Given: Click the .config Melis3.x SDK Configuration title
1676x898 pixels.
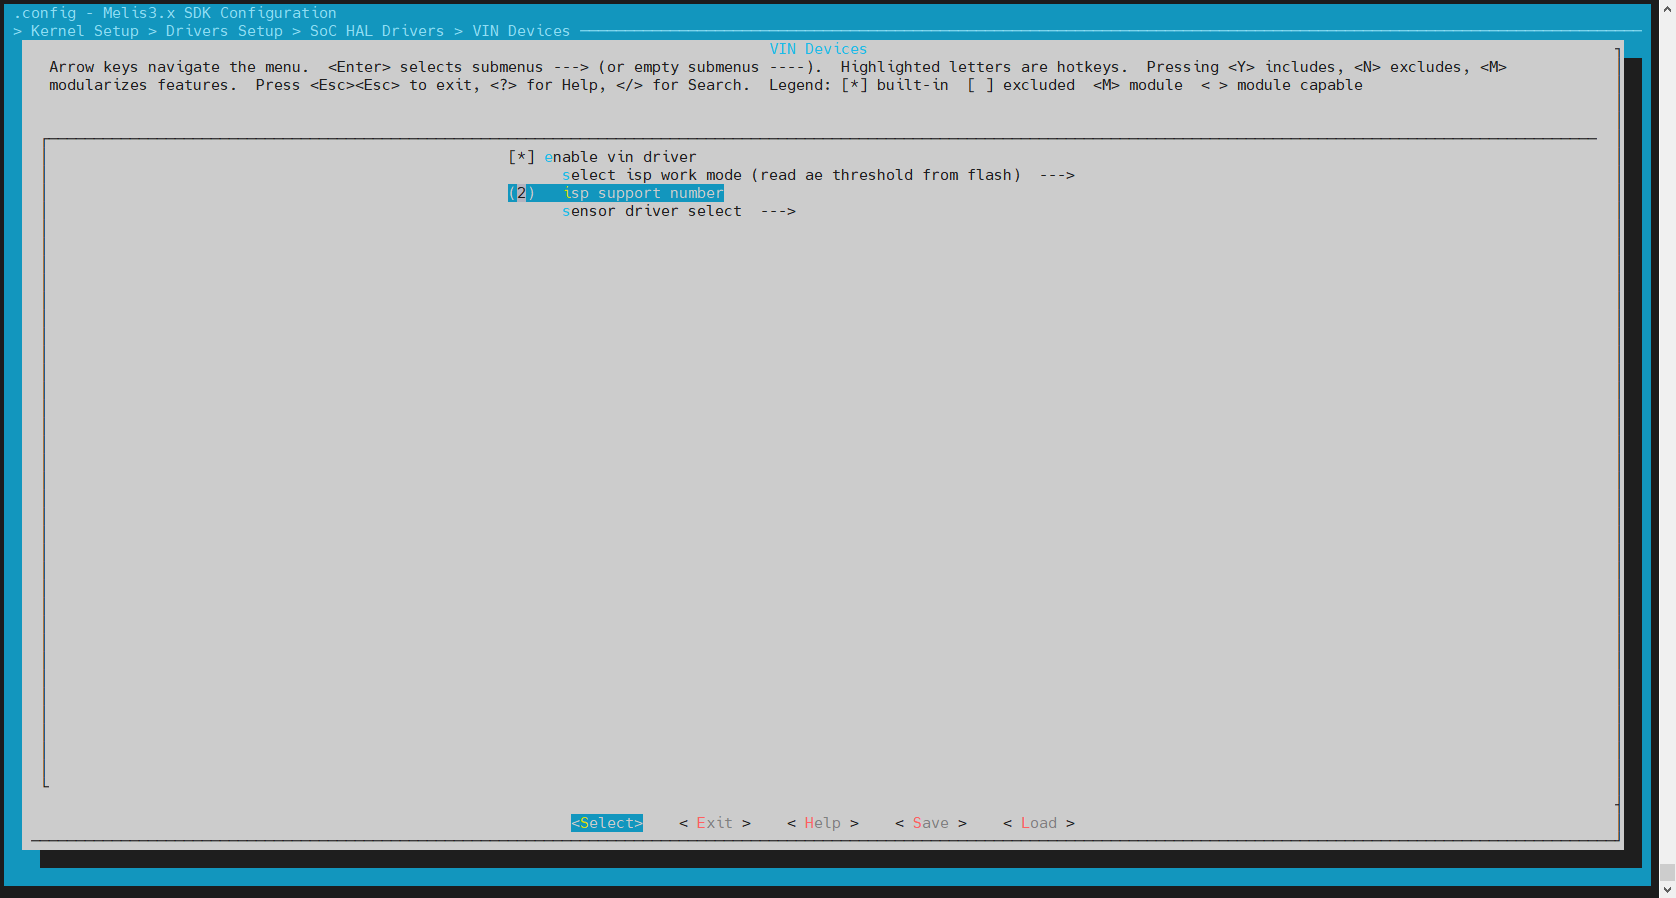Looking at the screenshot, I should click(175, 13).
